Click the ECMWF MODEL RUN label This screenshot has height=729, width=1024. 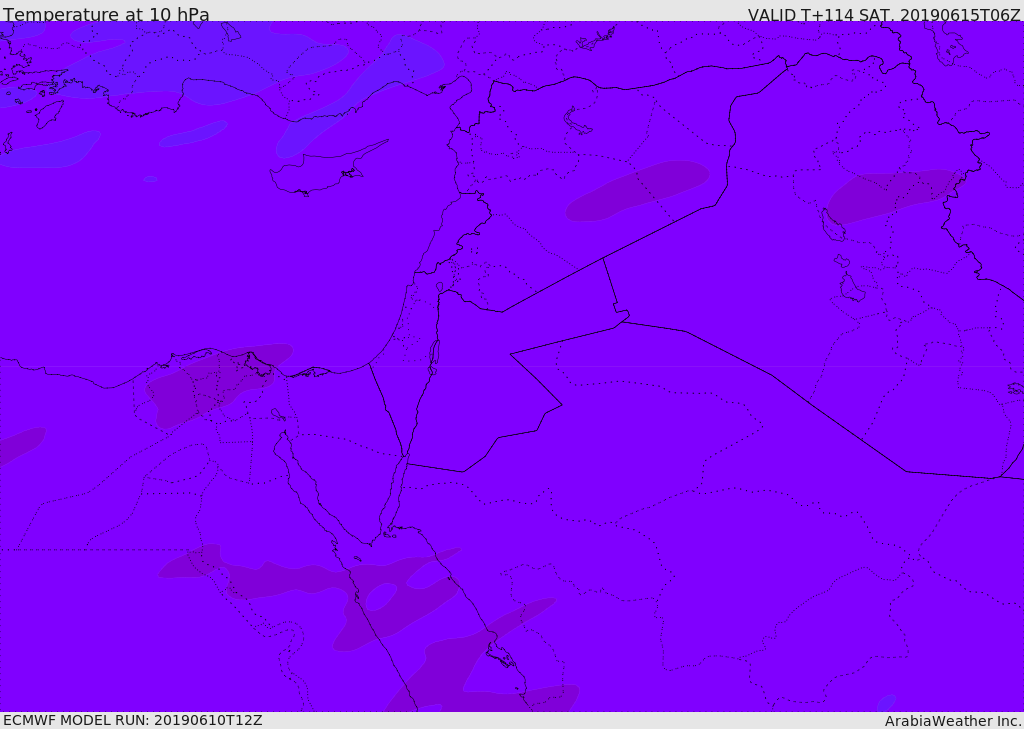click(132, 720)
